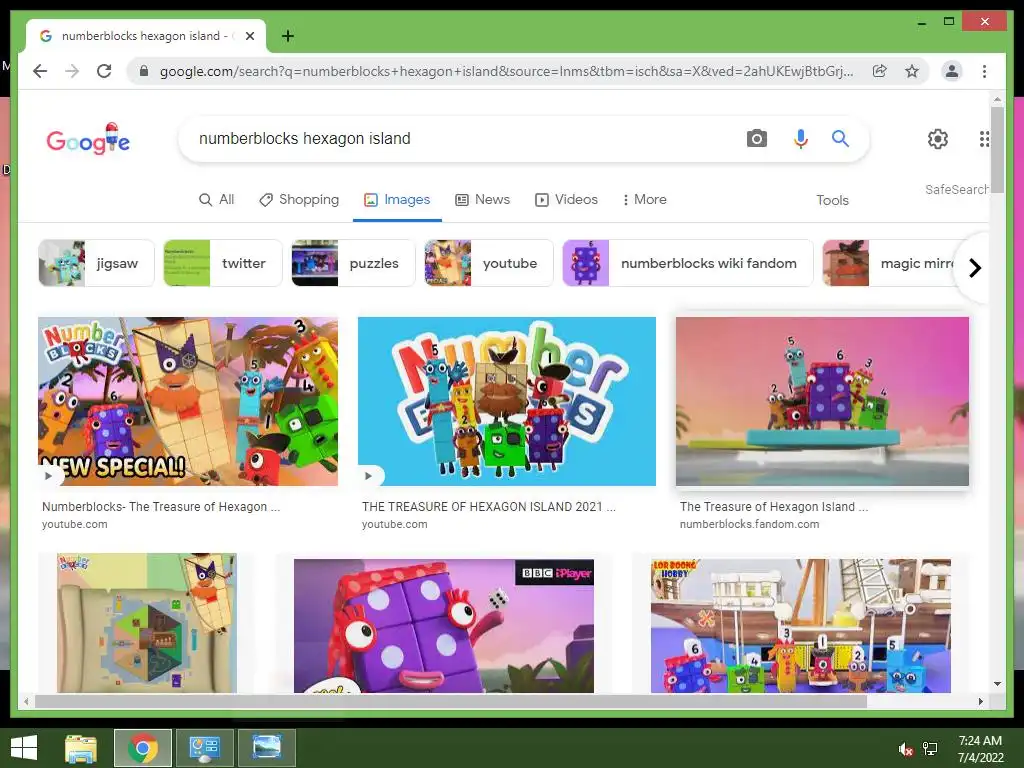
Task: Switch to the Shopping tab
Action: click(299, 200)
